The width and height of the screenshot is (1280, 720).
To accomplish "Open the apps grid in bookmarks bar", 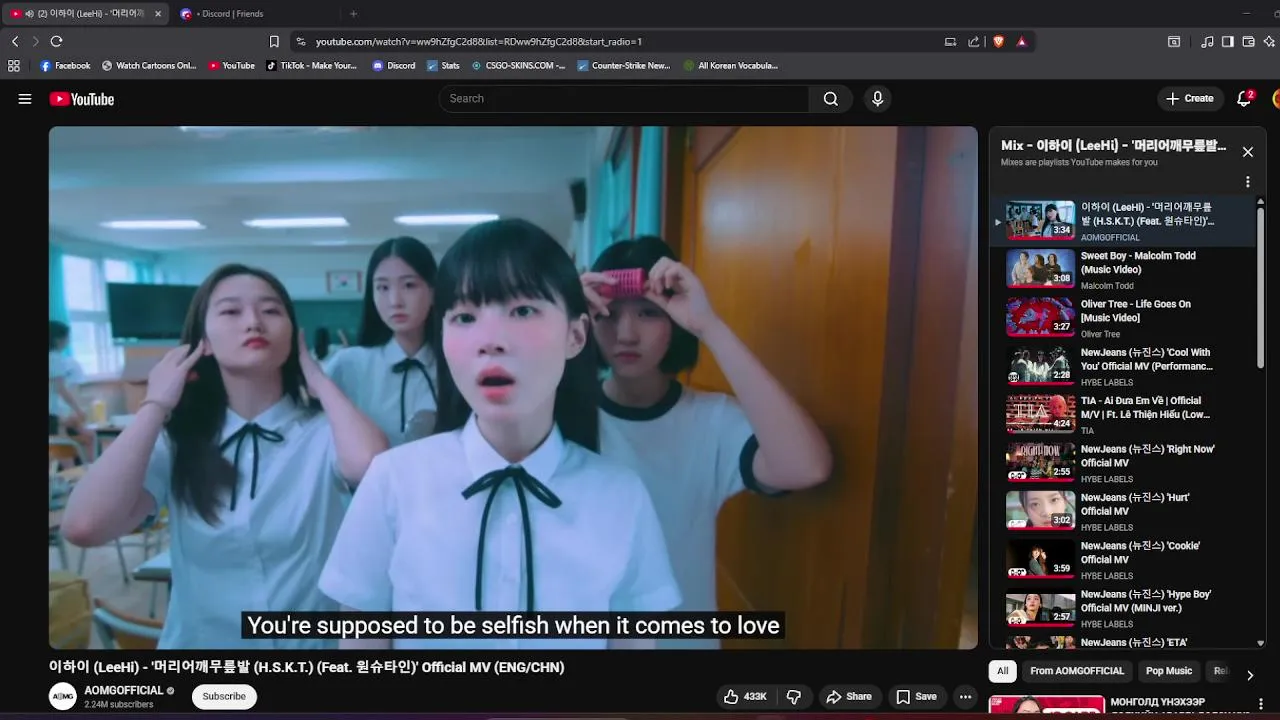I will [14, 66].
